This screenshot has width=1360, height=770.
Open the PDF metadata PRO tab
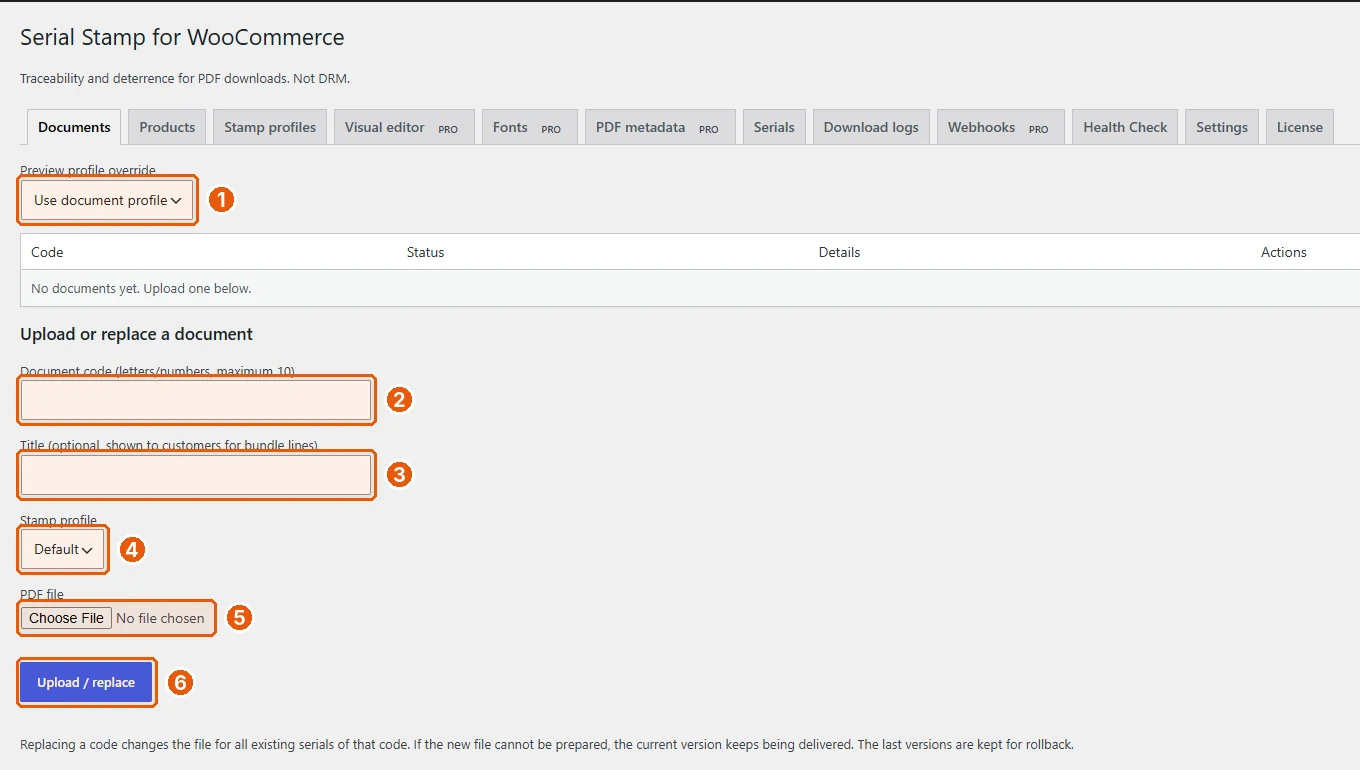pos(660,127)
